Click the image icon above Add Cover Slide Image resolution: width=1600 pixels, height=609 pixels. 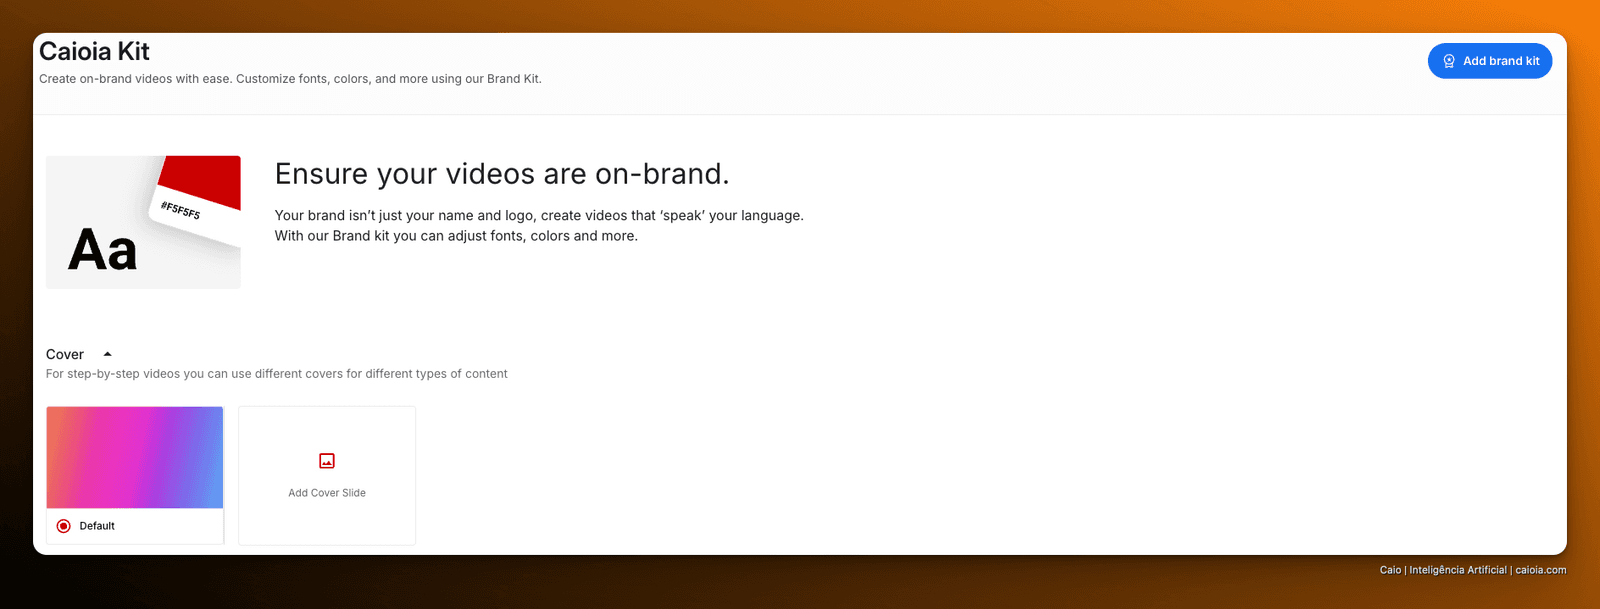click(327, 461)
